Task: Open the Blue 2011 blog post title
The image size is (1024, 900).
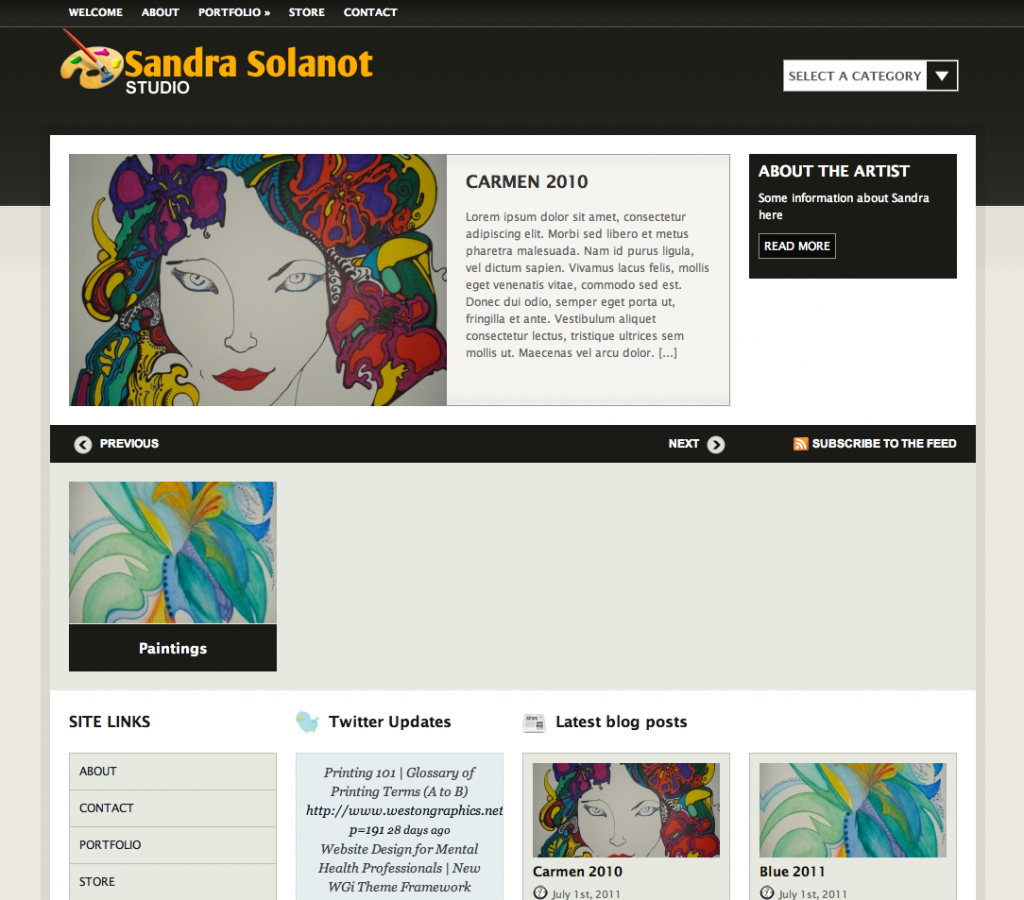Action: (x=792, y=872)
